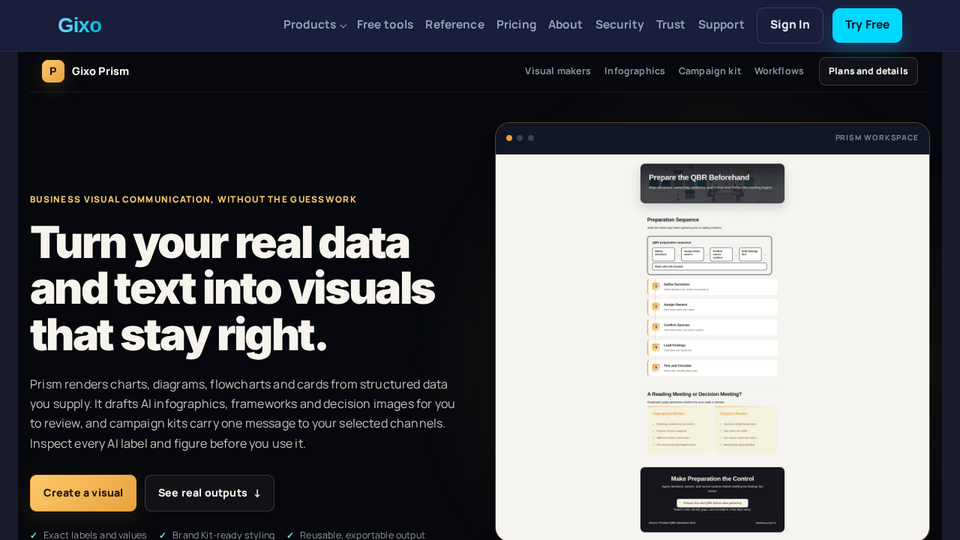
Task: Click the Turn your real data headline
Action: click(x=233, y=288)
